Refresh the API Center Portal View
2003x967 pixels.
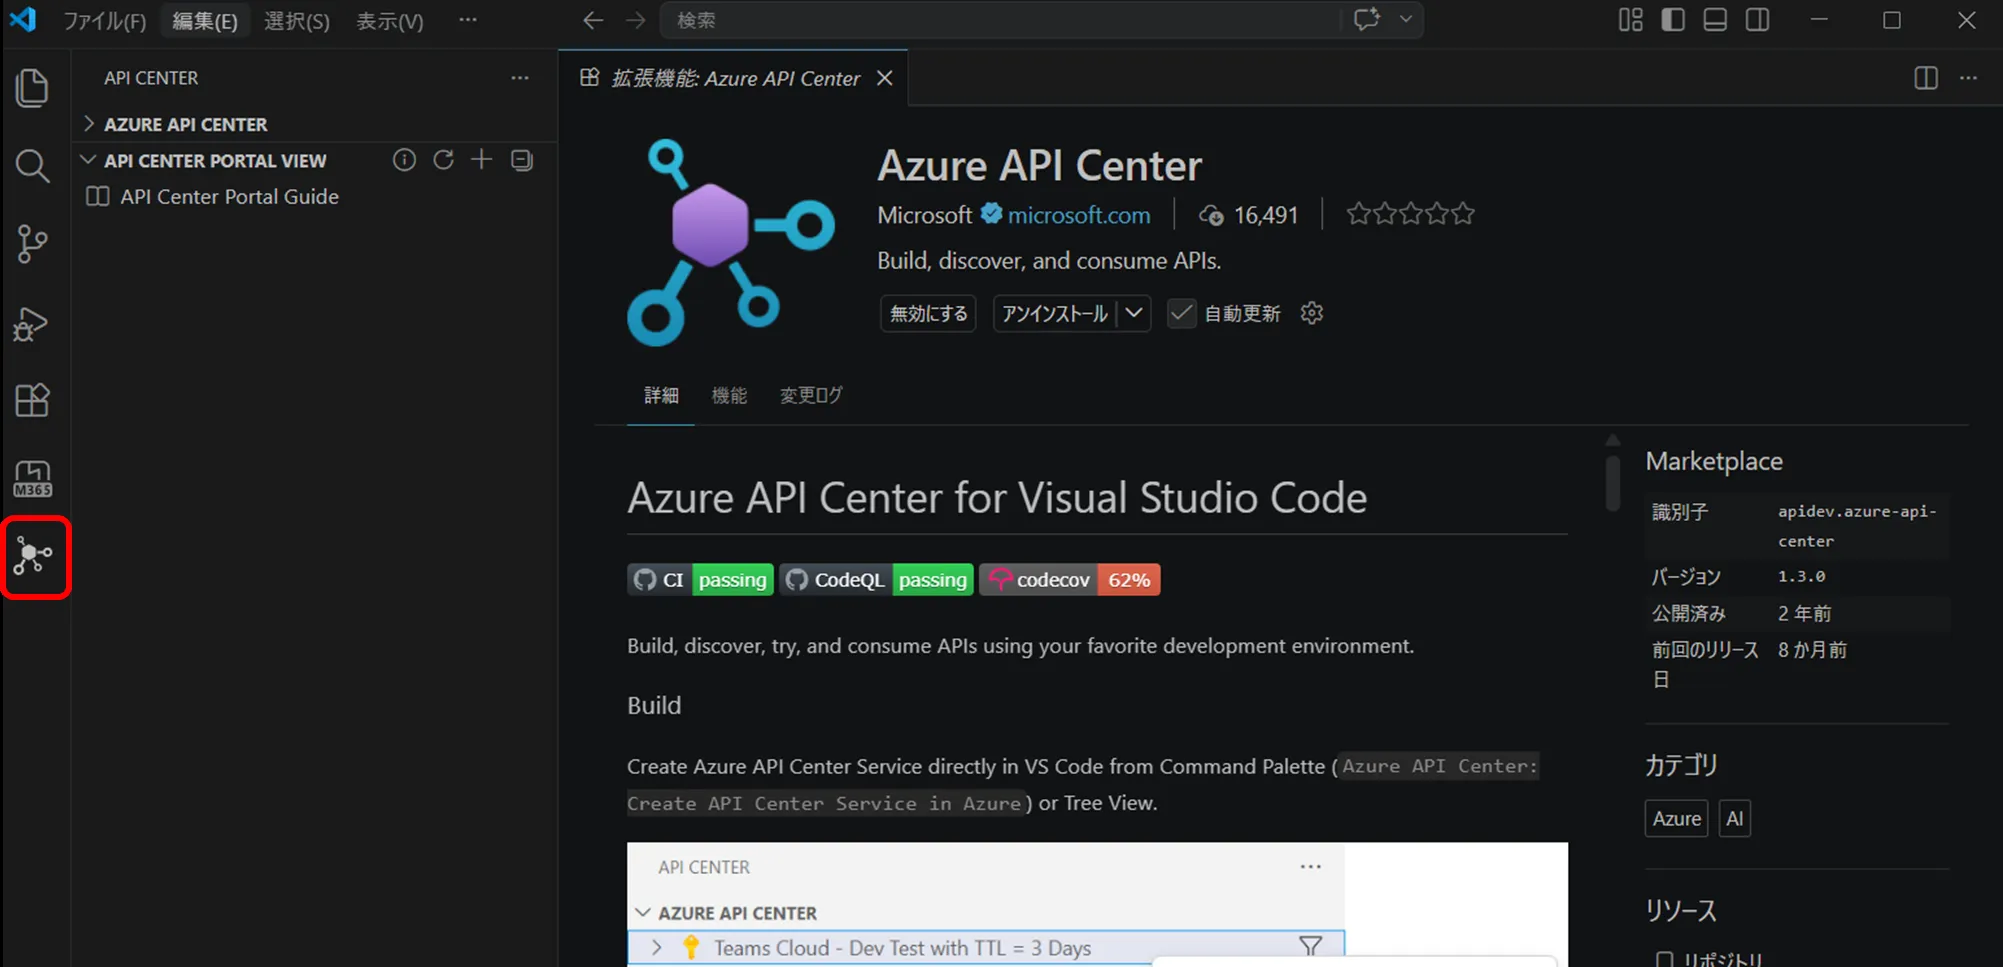tap(443, 160)
